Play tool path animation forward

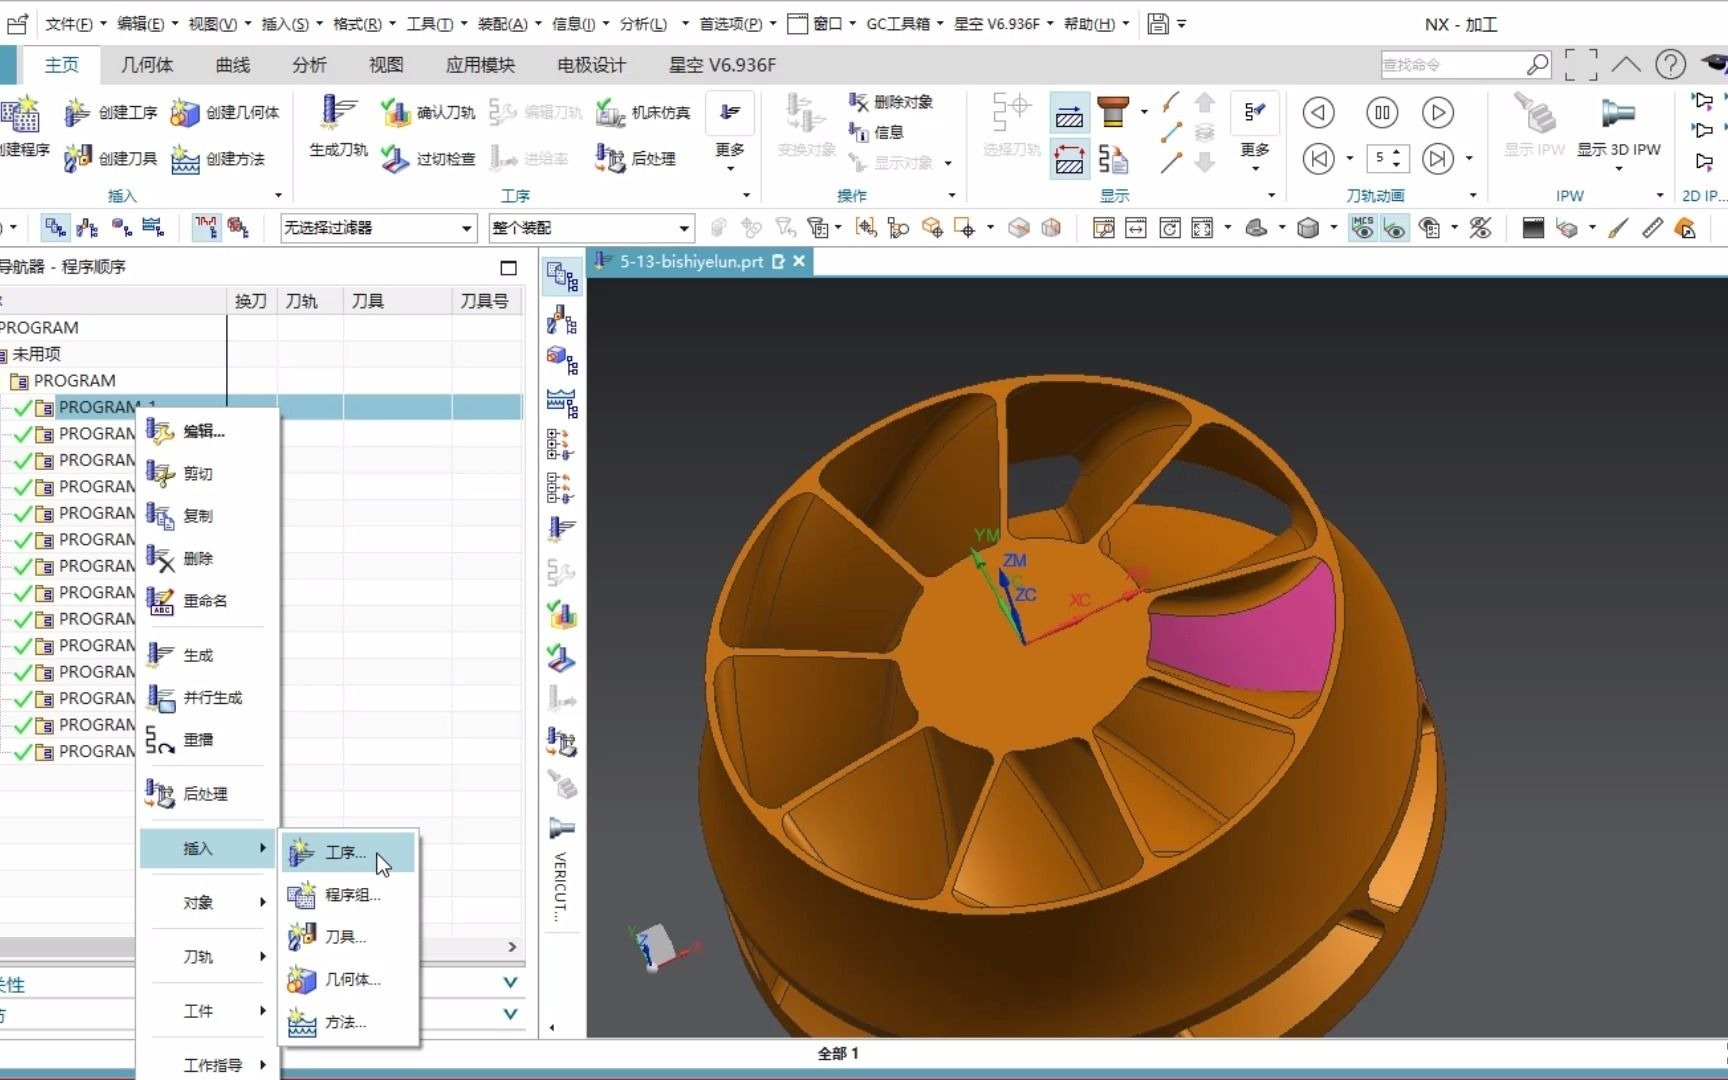(1438, 113)
